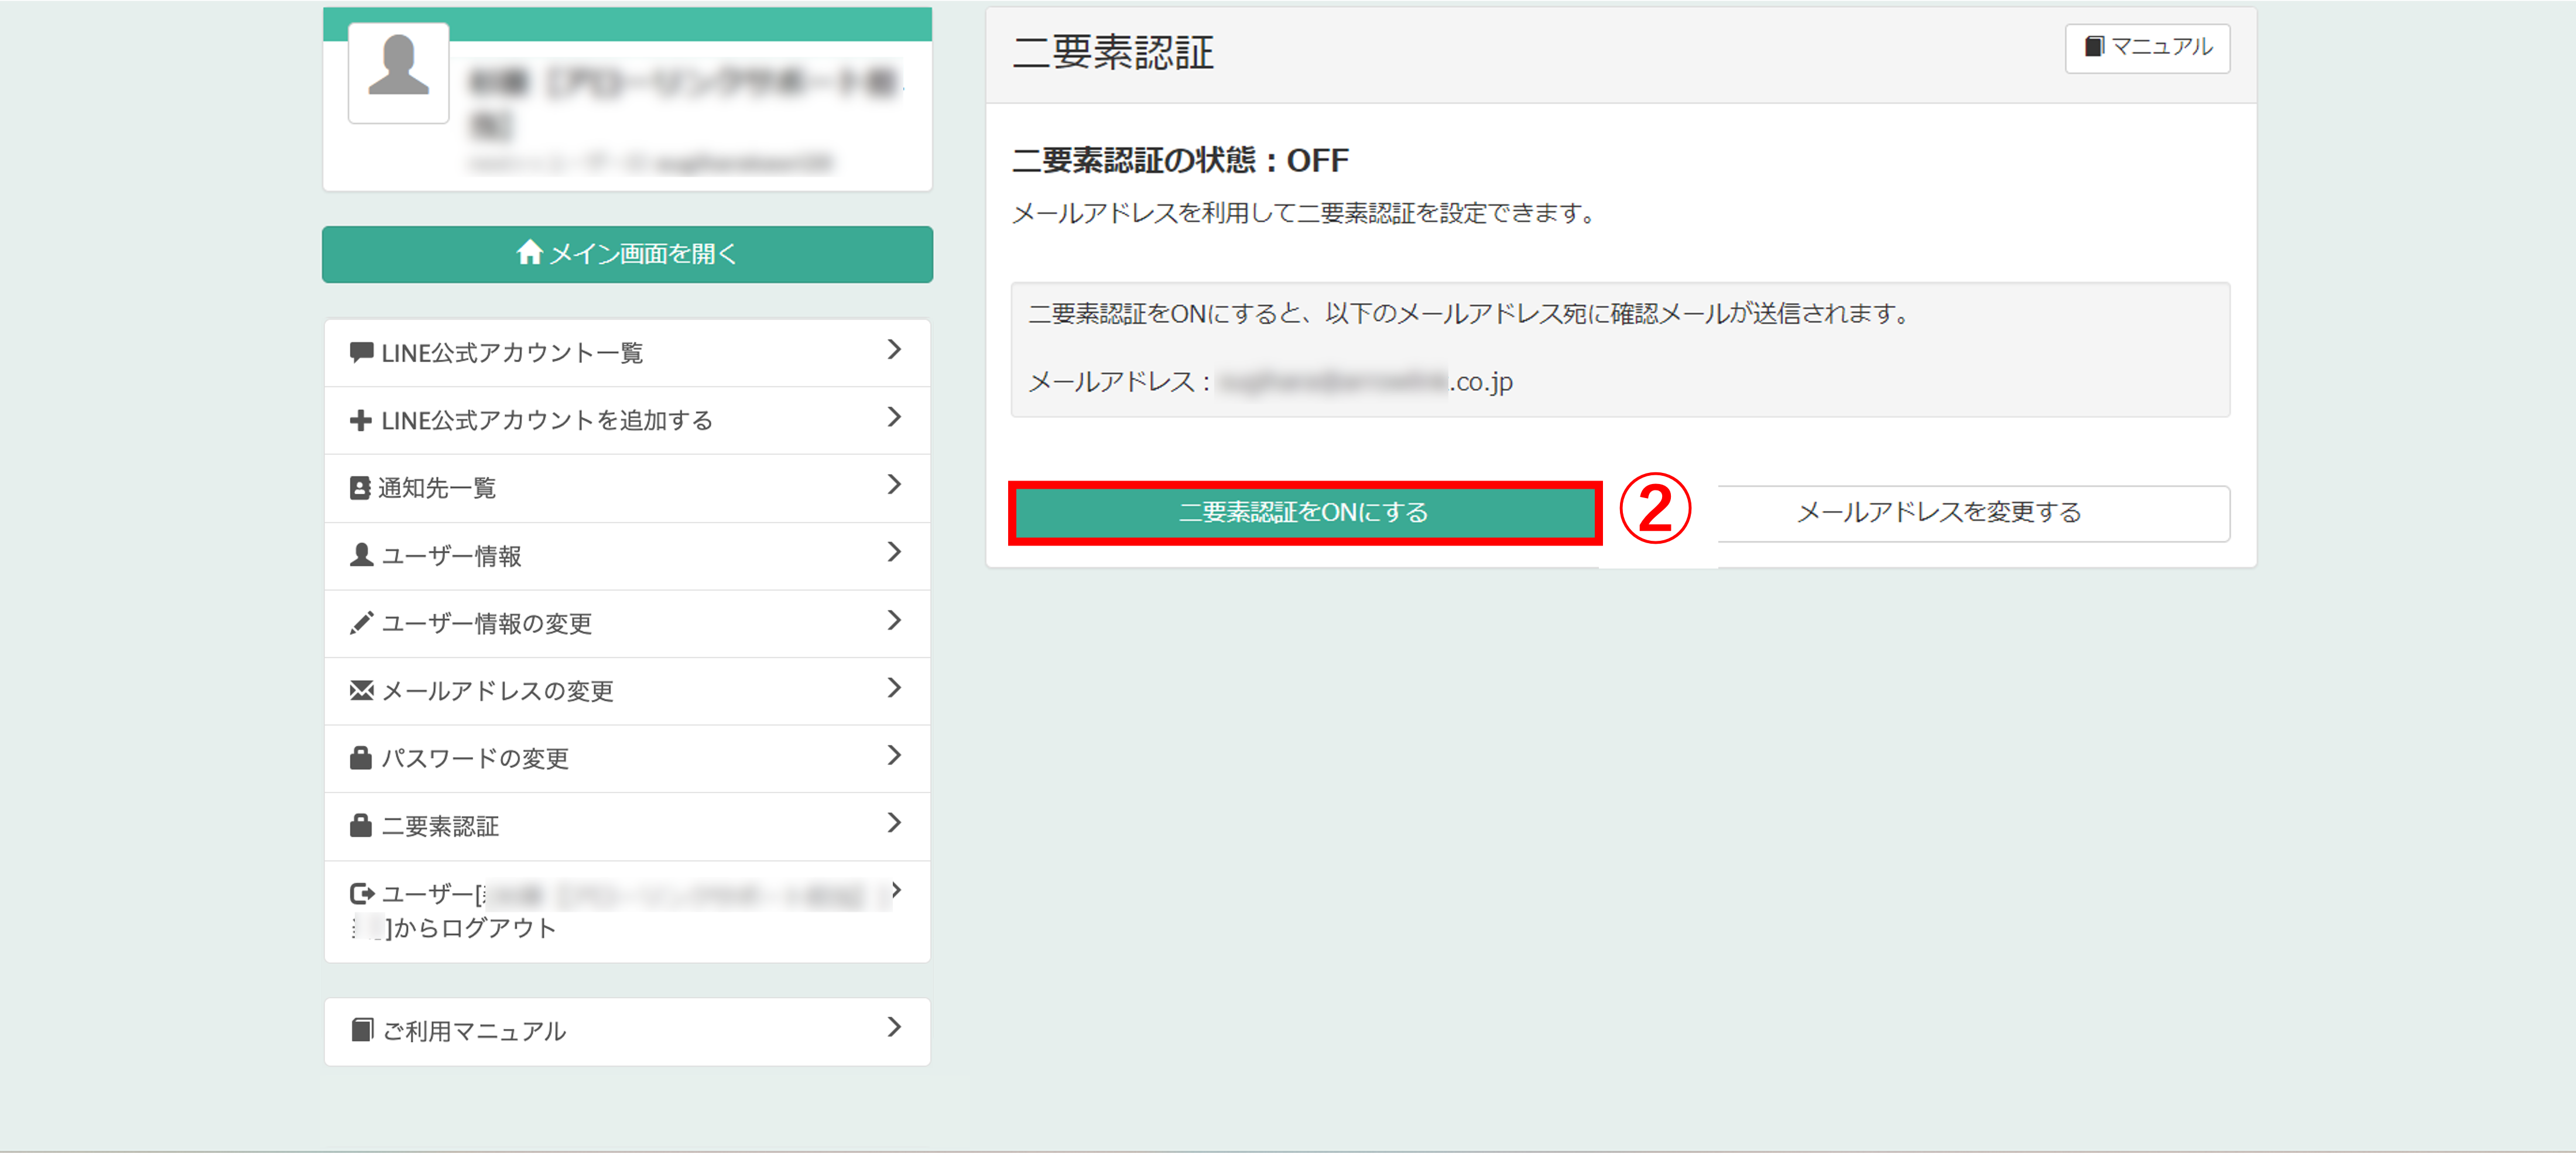This screenshot has height=1153, width=2576.
Task: Click the pencil icon beside ユーザー情報の変更
Action: click(361, 623)
